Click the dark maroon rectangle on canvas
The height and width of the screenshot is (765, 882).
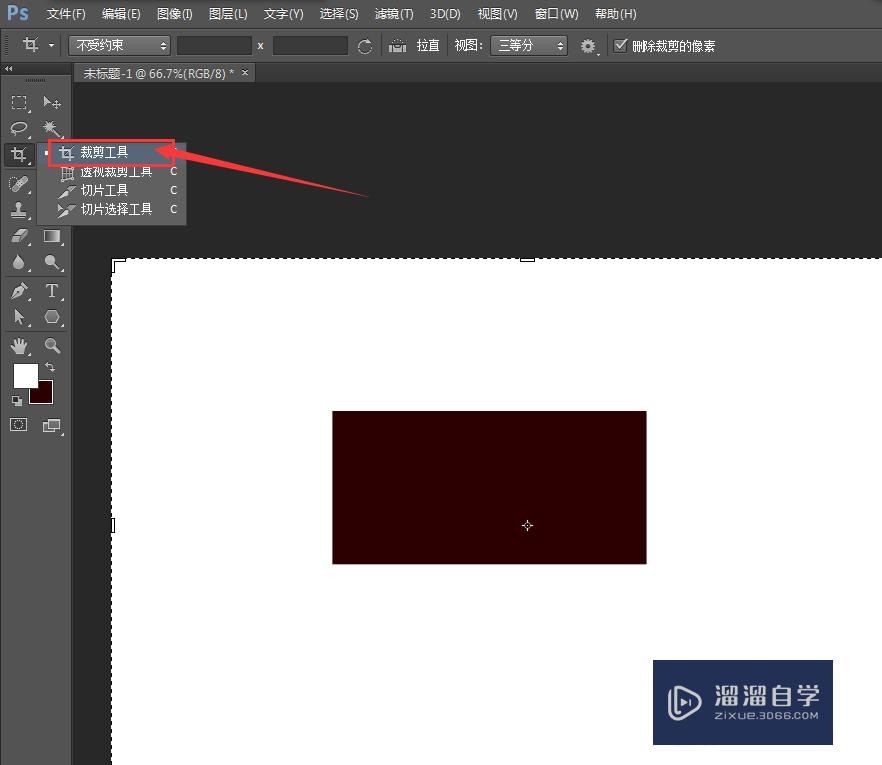[x=489, y=487]
